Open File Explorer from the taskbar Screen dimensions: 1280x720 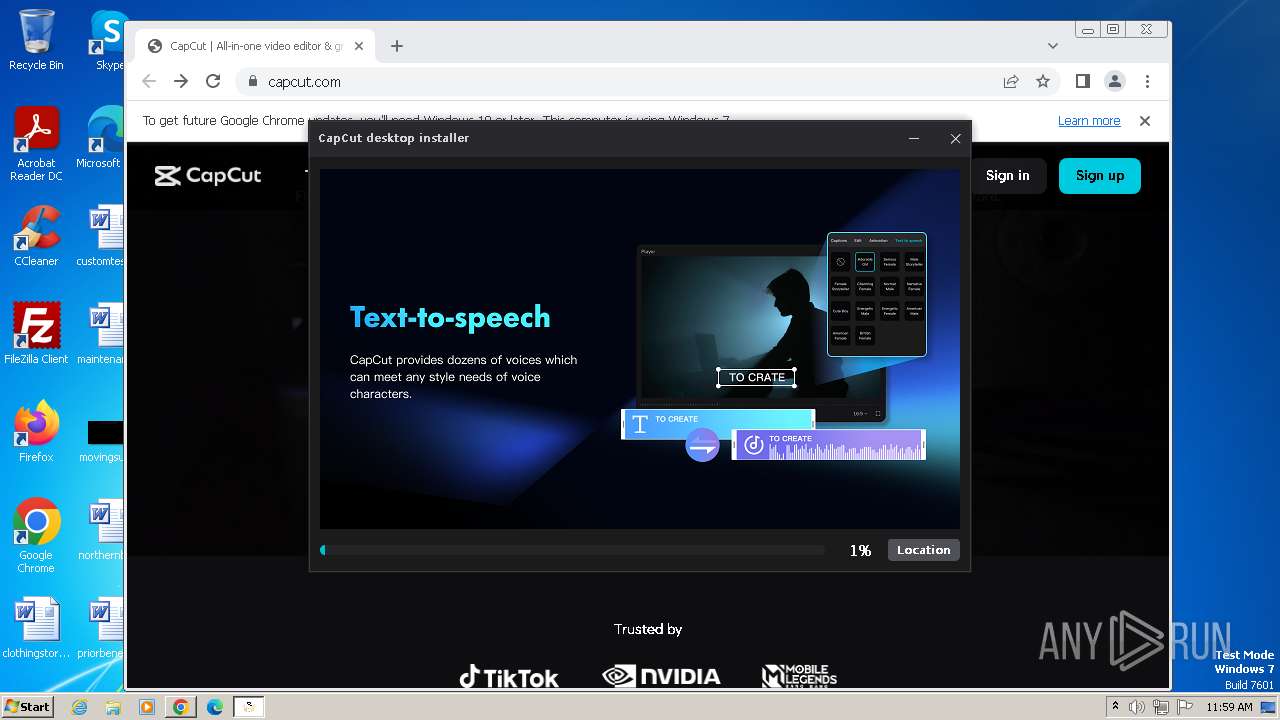(x=113, y=707)
